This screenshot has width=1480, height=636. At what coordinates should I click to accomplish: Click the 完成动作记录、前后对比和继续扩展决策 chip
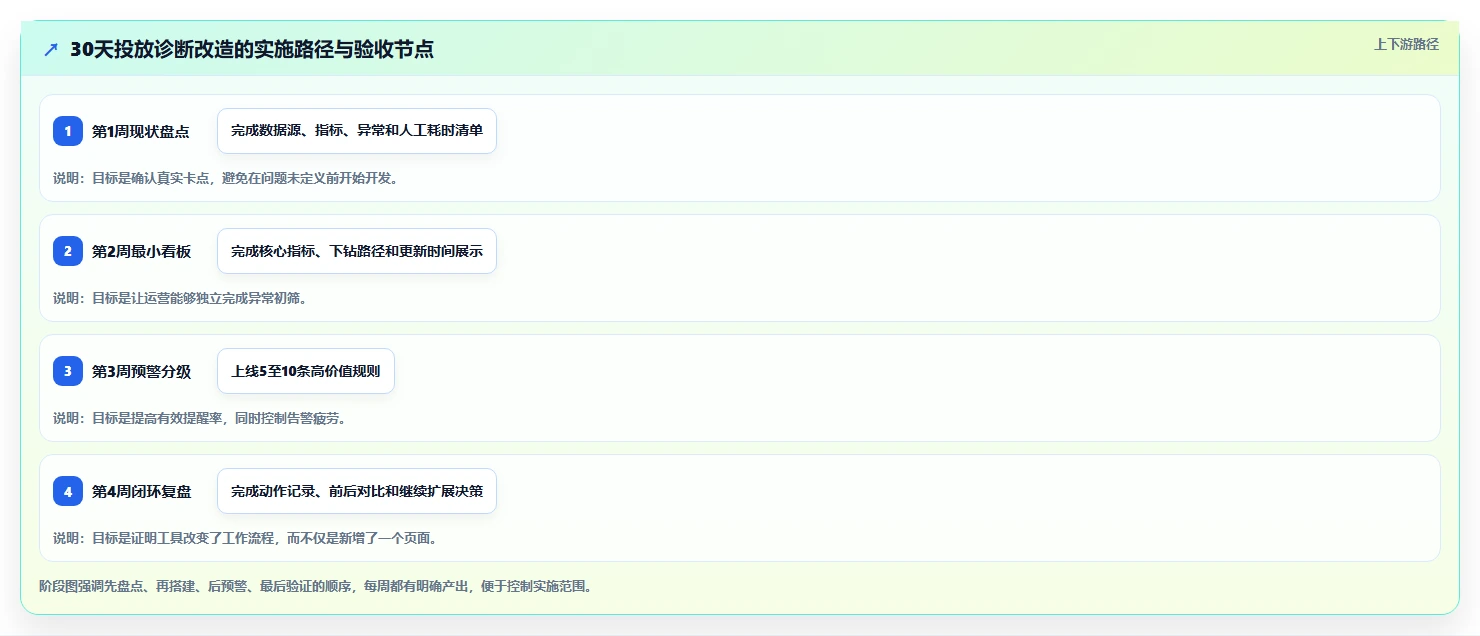357,491
